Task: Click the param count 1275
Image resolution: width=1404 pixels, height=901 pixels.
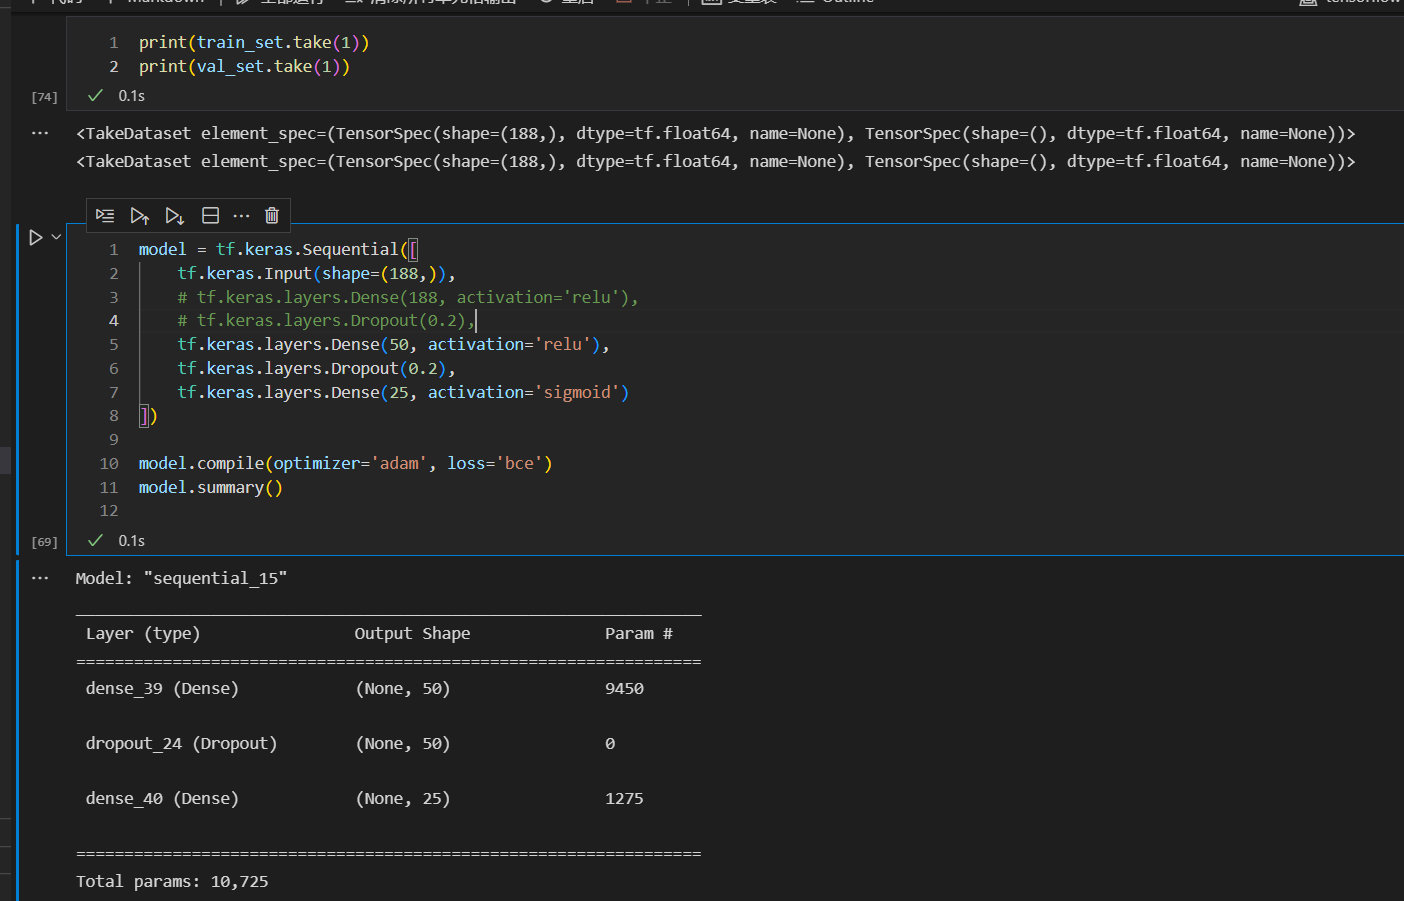Action: (624, 798)
